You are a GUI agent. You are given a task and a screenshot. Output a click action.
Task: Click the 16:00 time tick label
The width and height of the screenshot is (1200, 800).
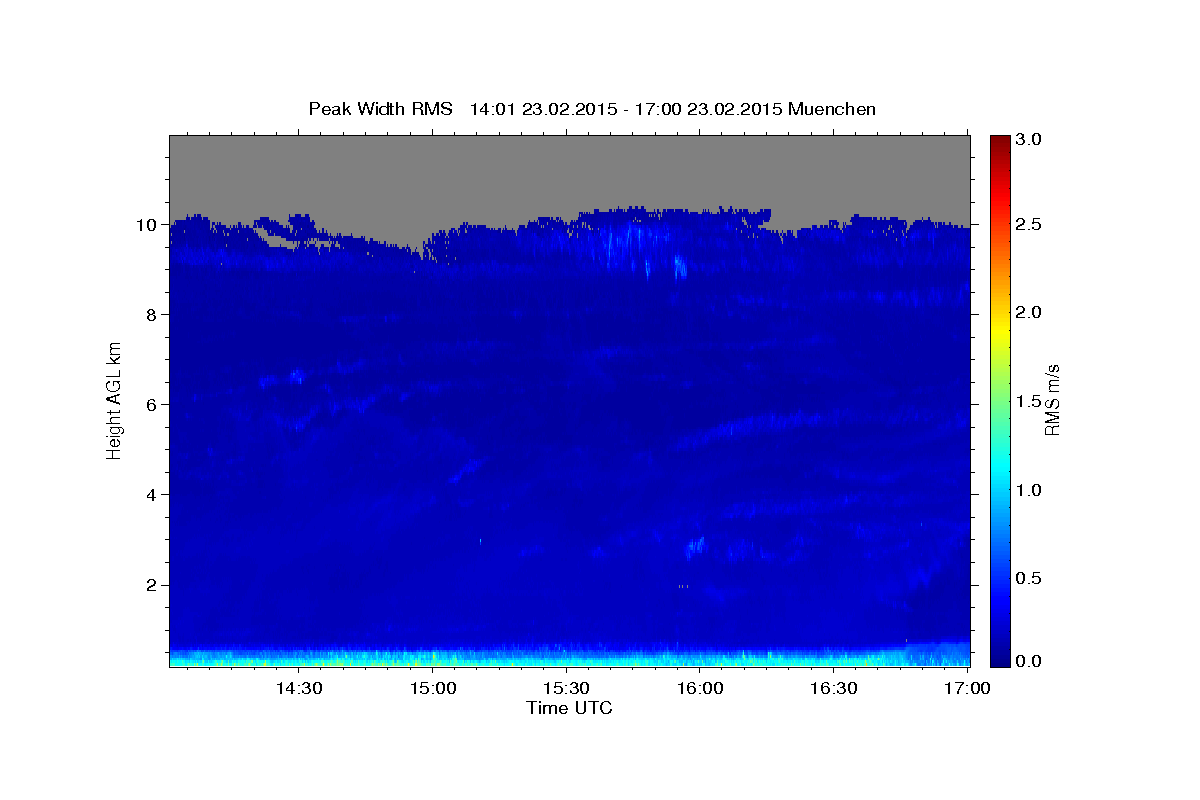point(700,688)
